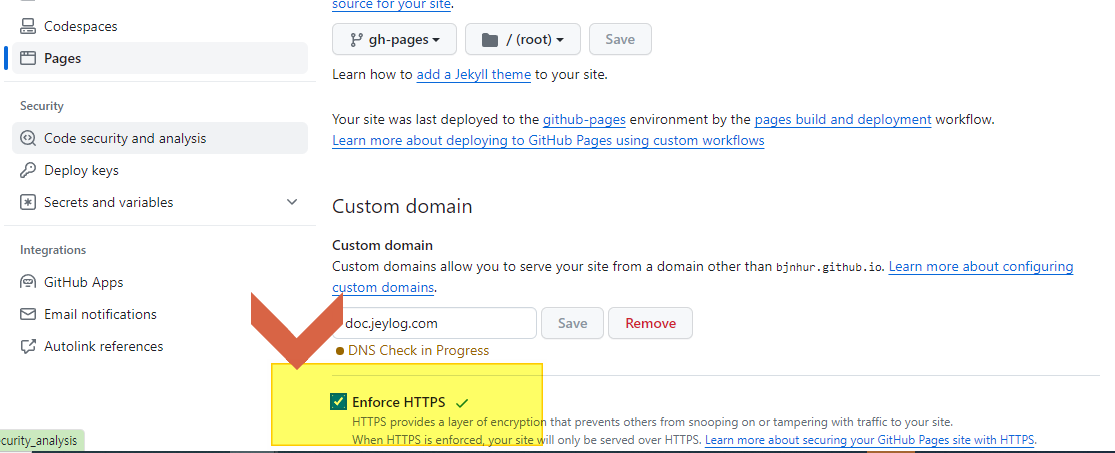Click the 'Custom domain' section heading
This screenshot has width=1115, height=453.
pos(402,207)
